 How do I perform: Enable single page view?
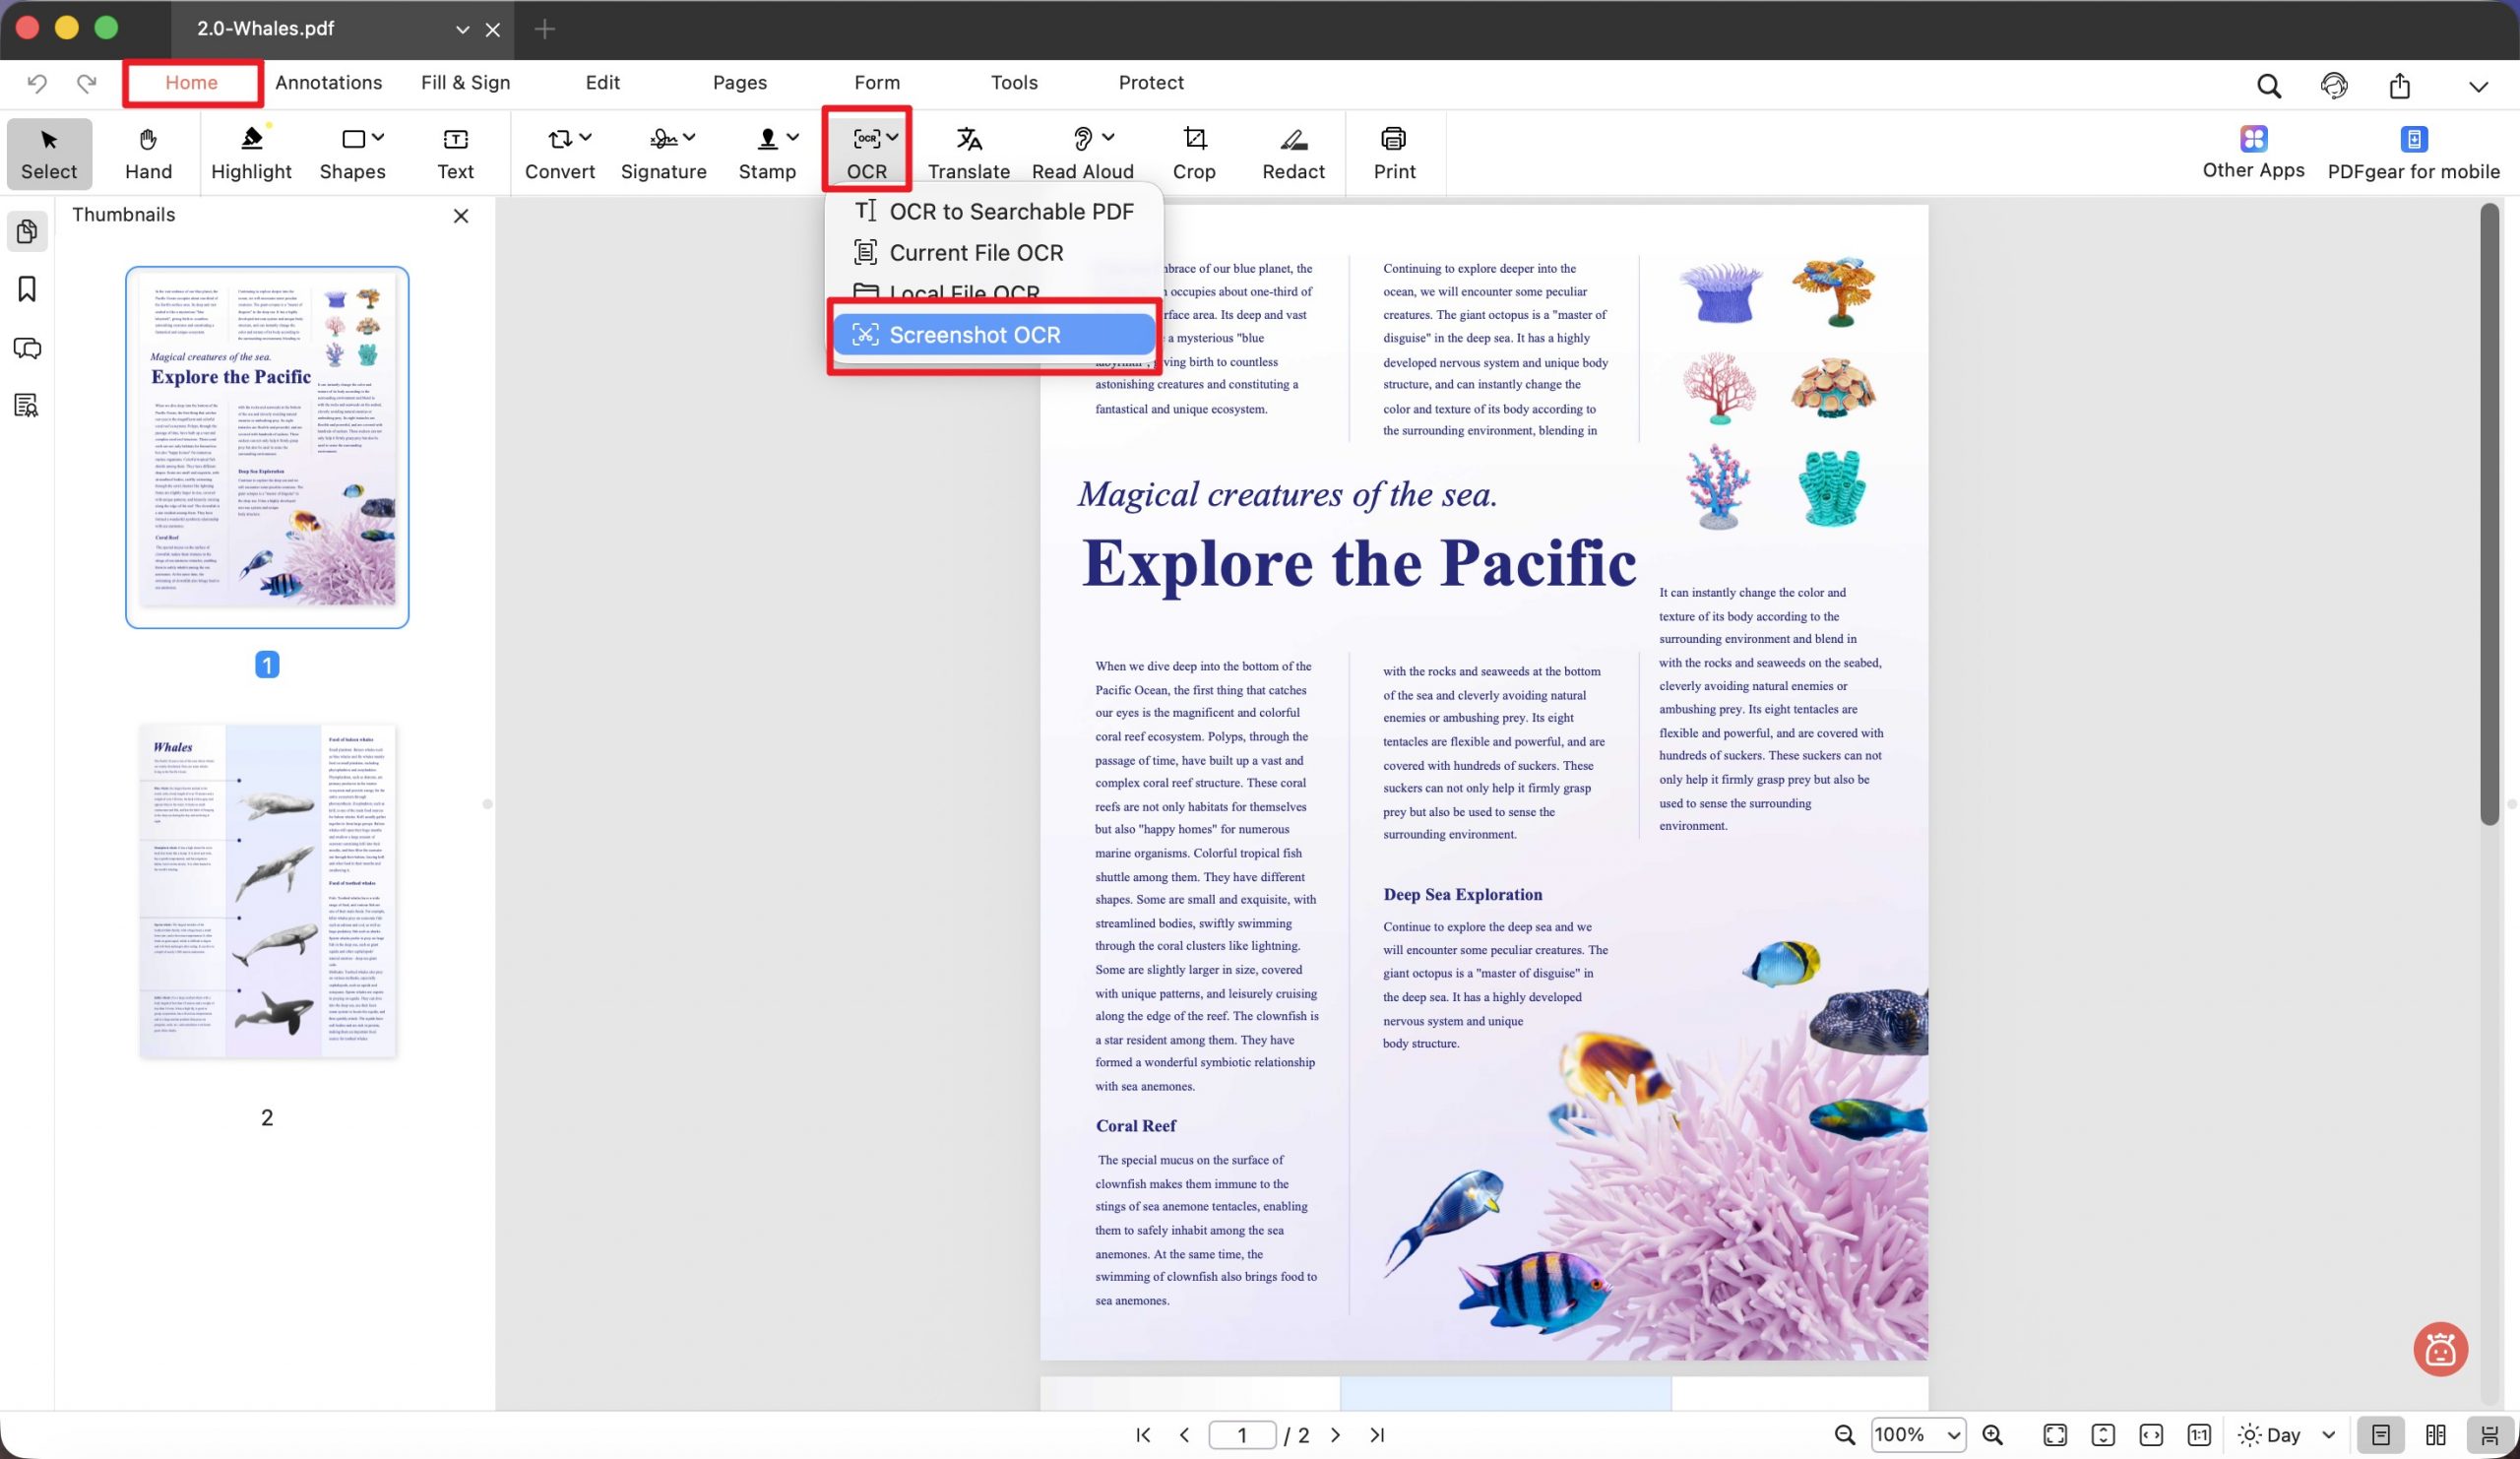coord(2381,1435)
